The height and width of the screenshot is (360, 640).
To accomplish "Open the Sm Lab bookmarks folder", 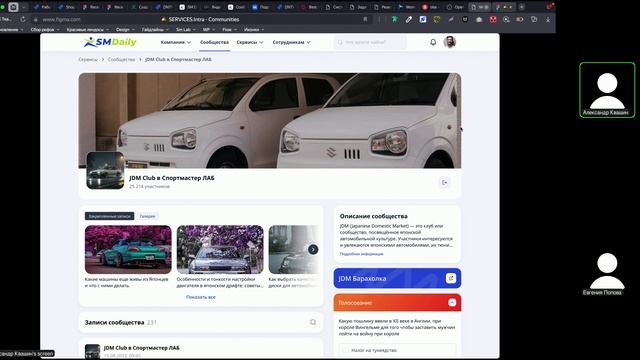I will 185,29.
